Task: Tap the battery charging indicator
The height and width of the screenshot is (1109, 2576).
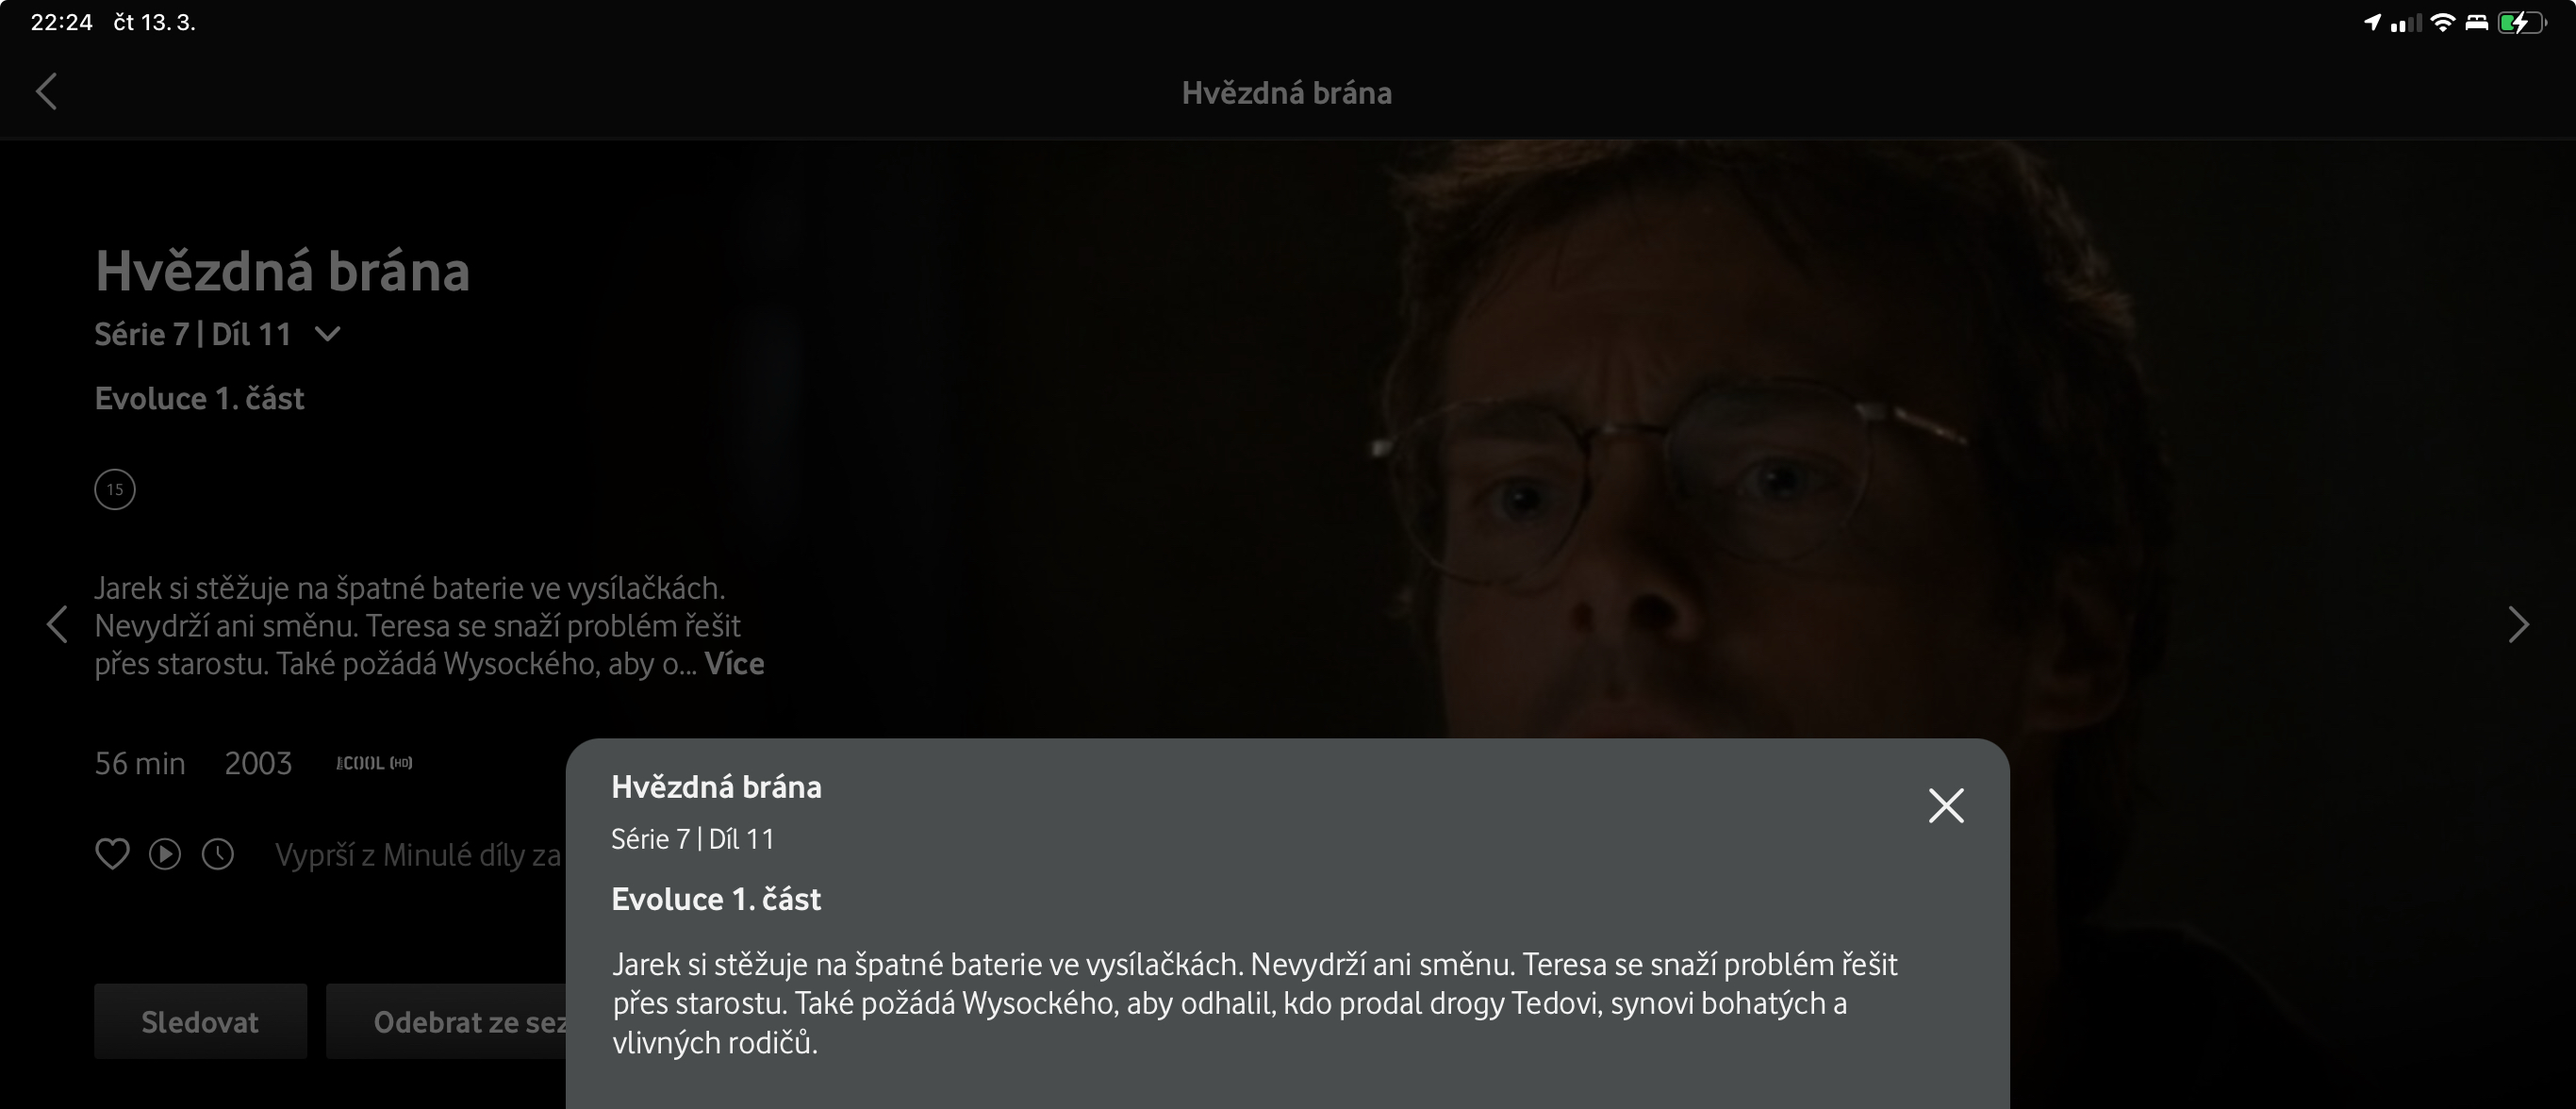Action: (2522, 22)
